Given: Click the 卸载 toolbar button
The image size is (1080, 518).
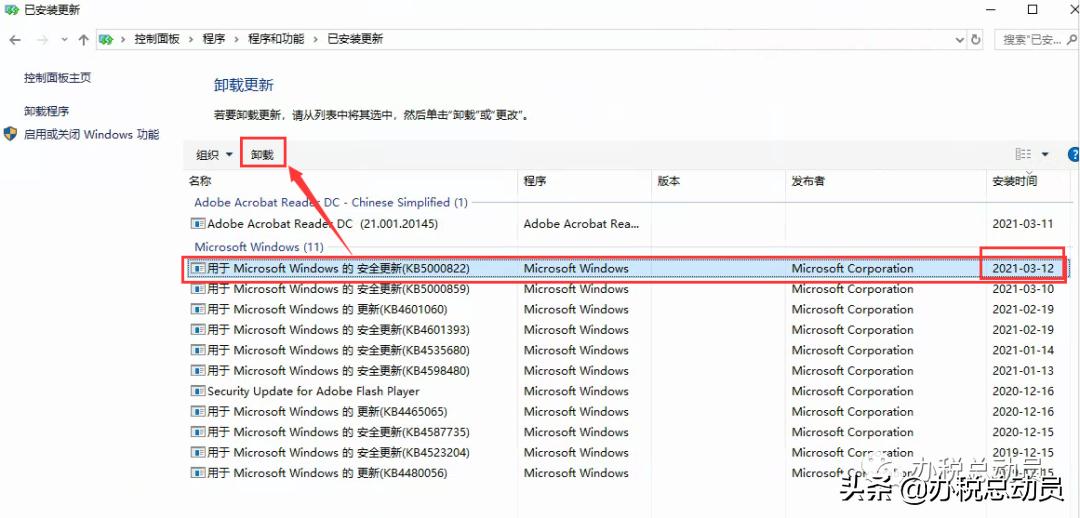Looking at the screenshot, I should 262,155.
